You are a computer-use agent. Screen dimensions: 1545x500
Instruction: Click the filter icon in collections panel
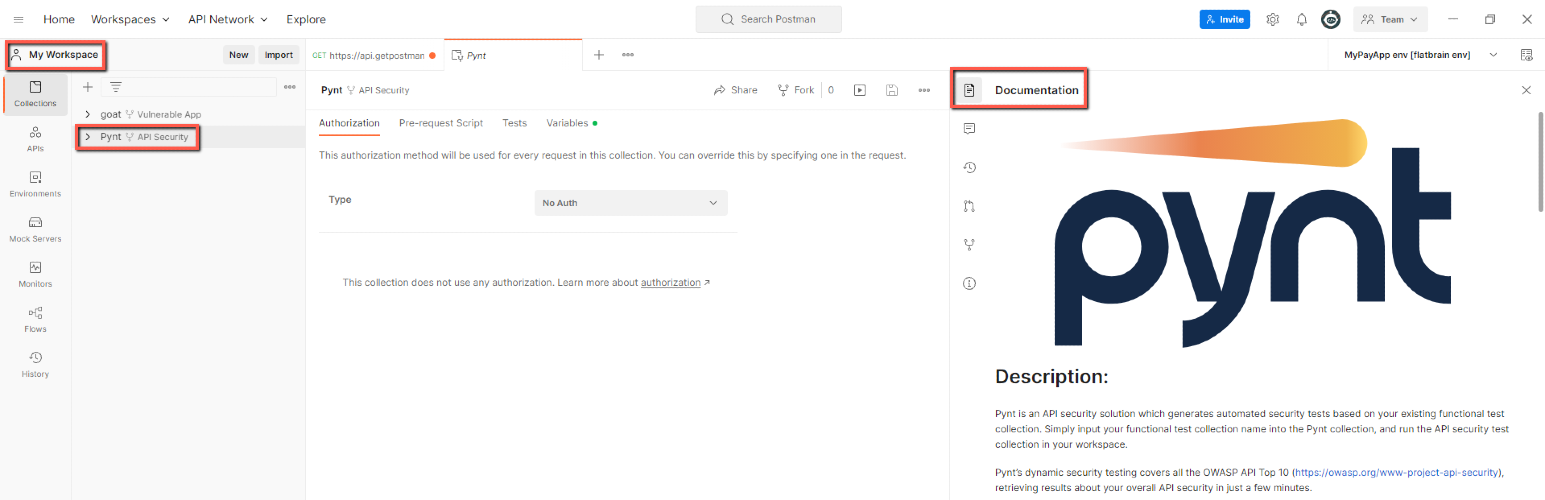(x=116, y=87)
